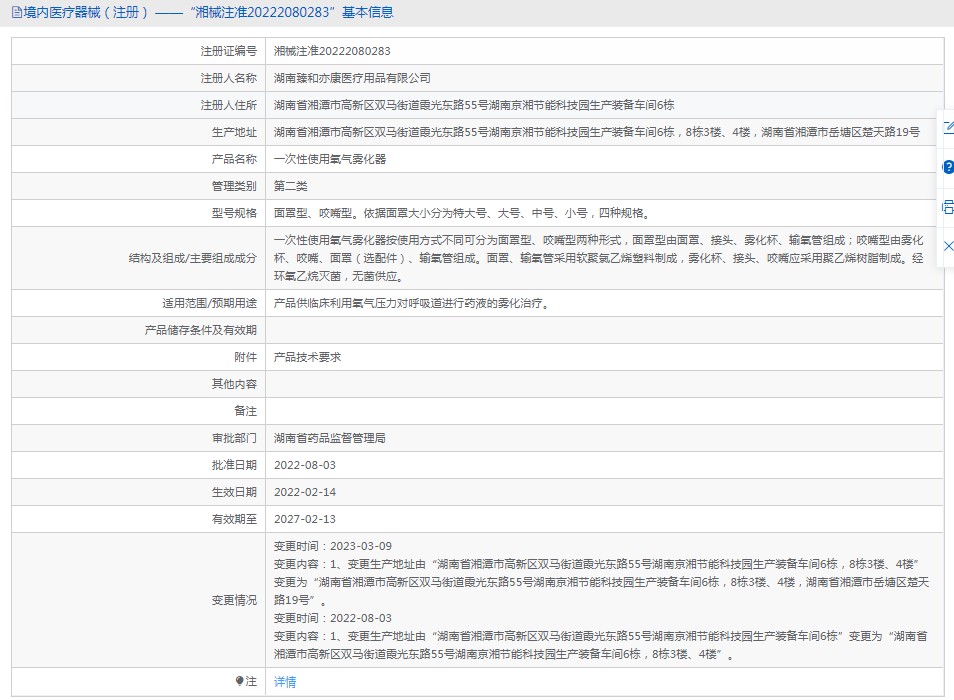This screenshot has width=954, height=700.
Task: Open help via the blue question mark icon
Action: [x=947, y=167]
